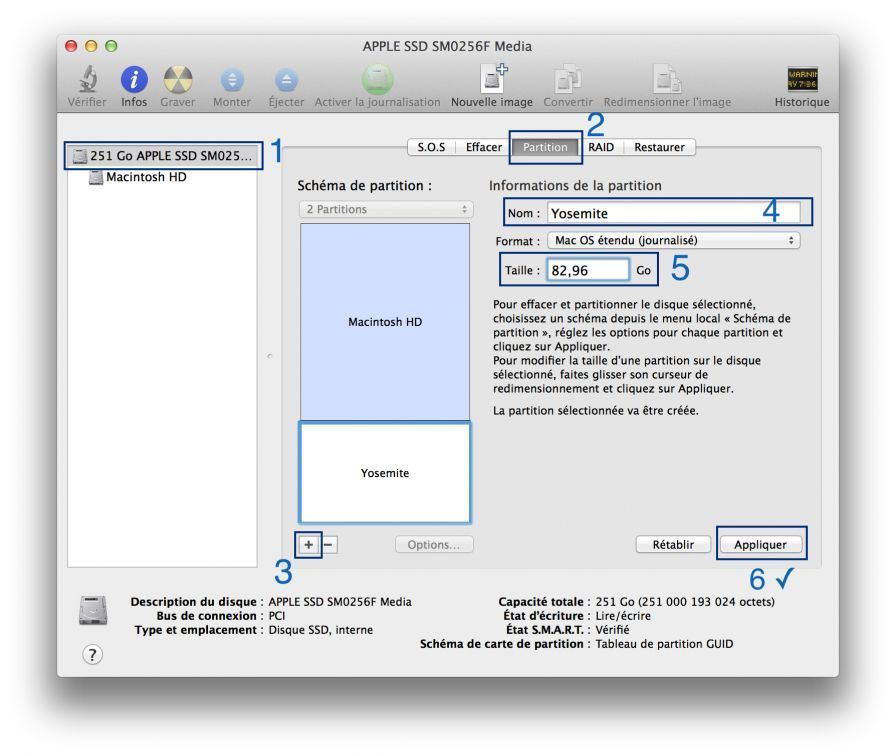The image size is (896, 756).
Task: Add a partition with the plus button
Action: [x=309, y=545]
